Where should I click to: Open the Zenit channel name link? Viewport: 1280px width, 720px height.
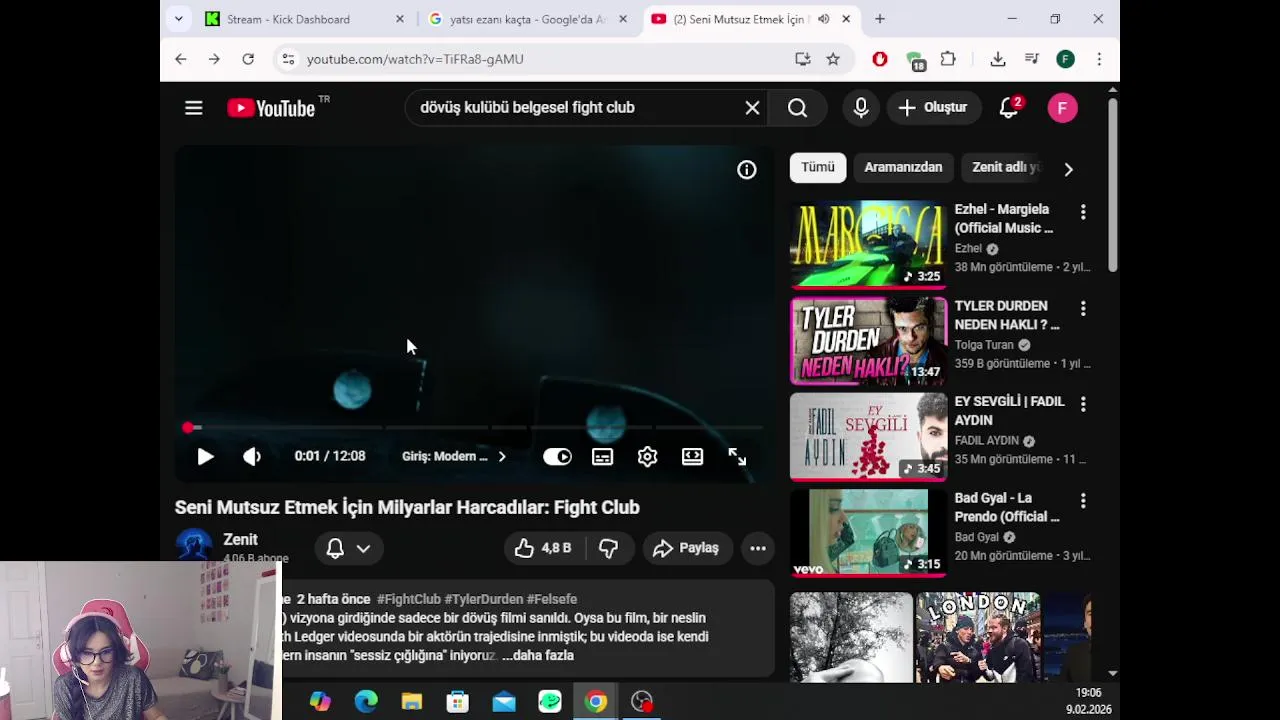(x=240, y=540)
